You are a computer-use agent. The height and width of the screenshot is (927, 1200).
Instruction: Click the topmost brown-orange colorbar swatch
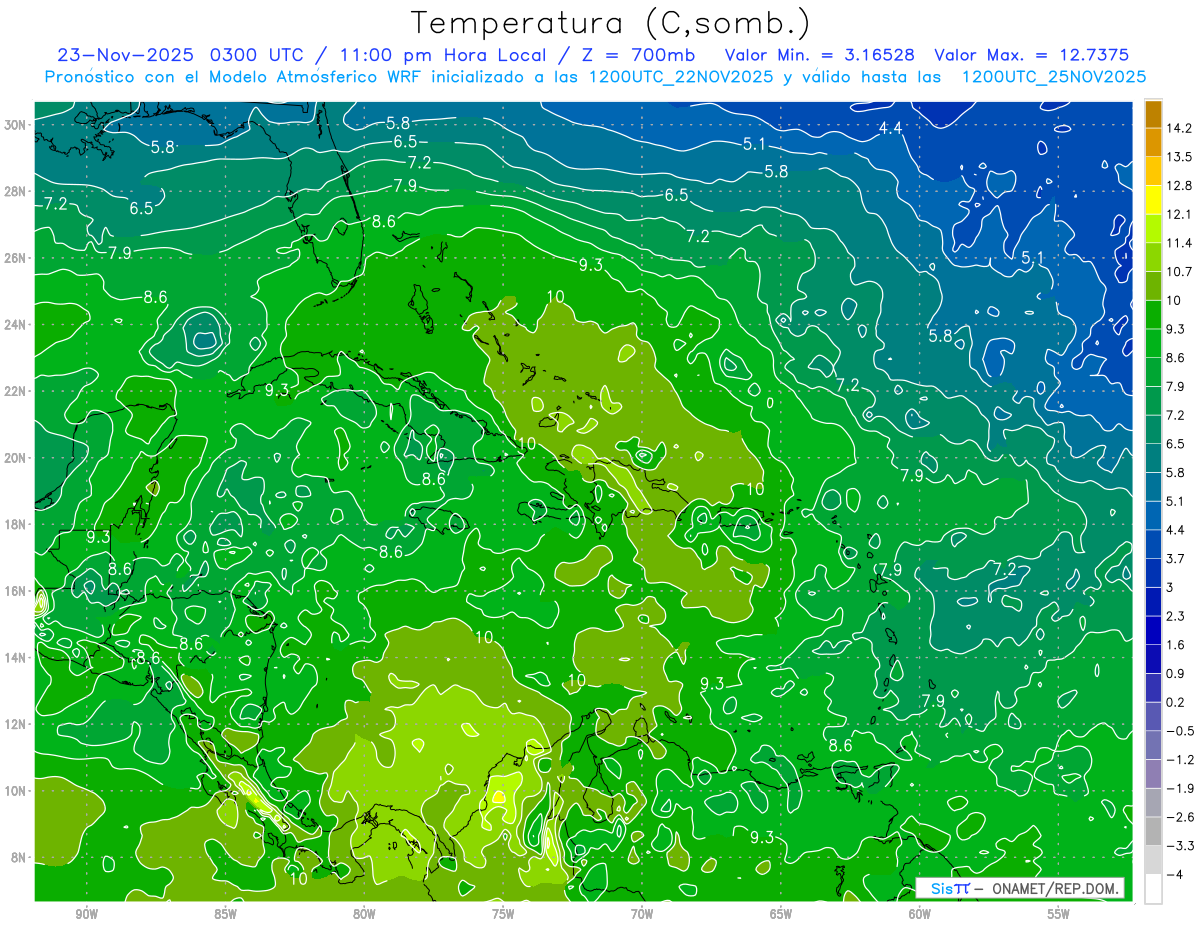(1153, 113)
